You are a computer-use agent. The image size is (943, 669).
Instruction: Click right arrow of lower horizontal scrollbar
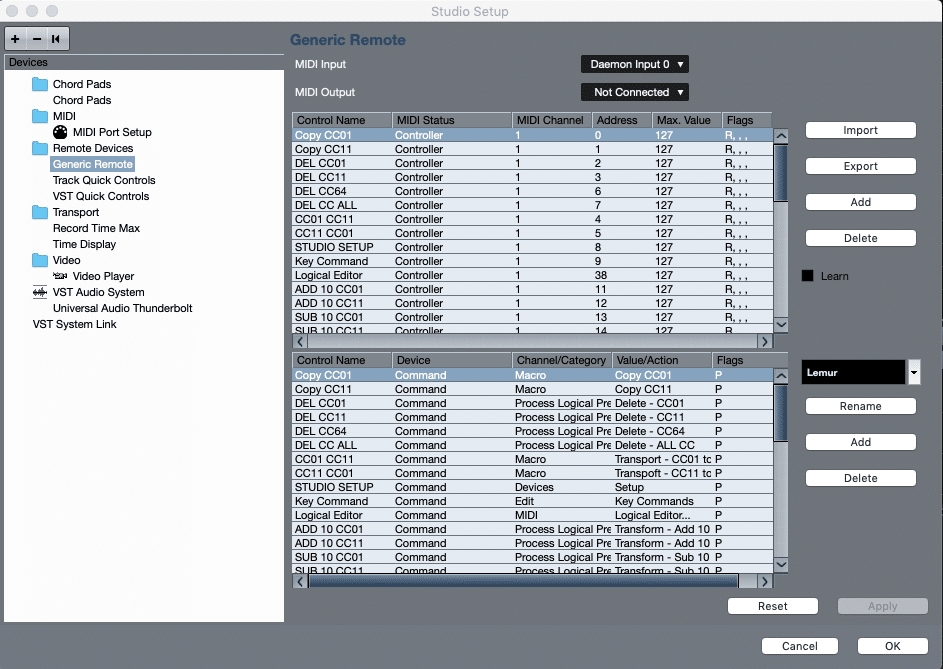[764, 582]
